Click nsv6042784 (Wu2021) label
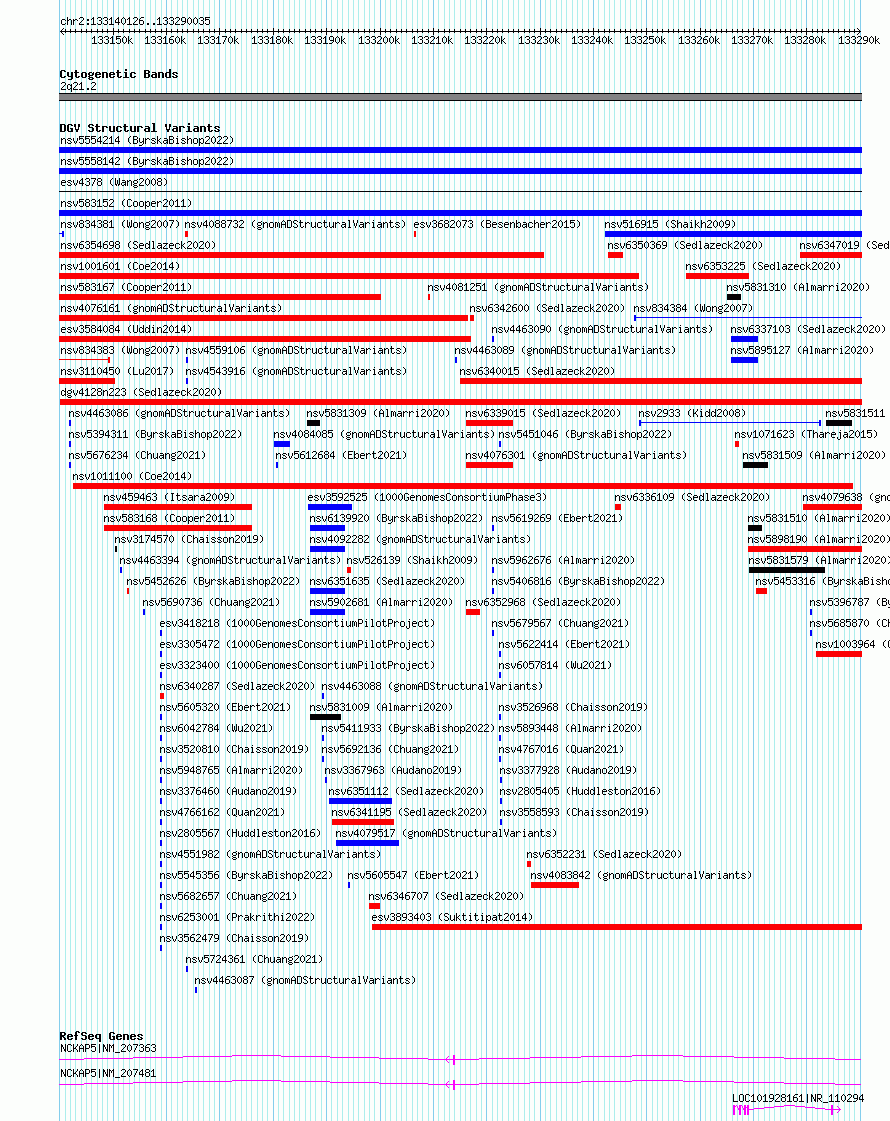The width and height of the screenshot is (890, 1121). coord(217,729)
